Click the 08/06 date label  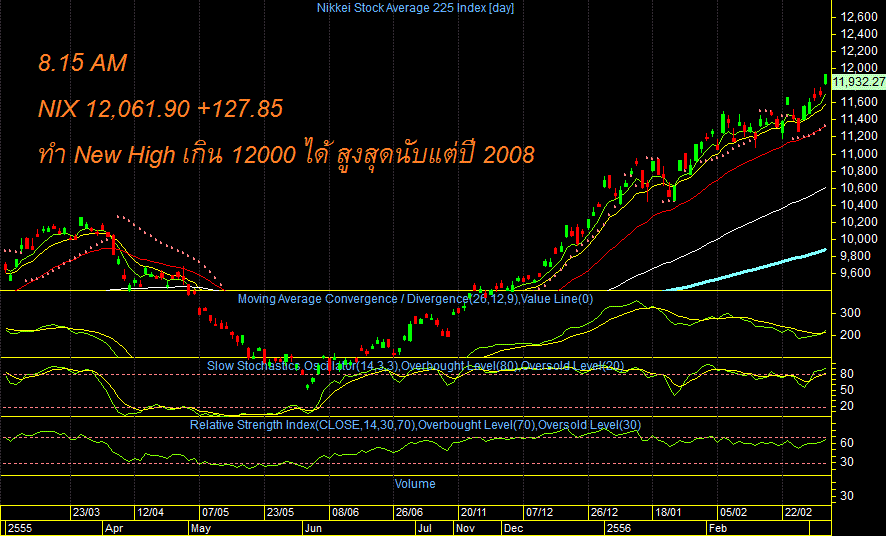point(345,512)
